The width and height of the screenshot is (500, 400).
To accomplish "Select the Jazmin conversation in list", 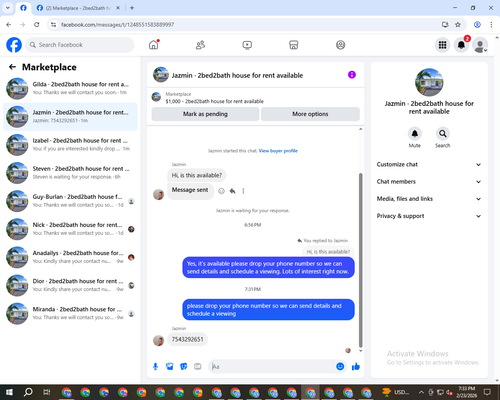I will point(70,117).
